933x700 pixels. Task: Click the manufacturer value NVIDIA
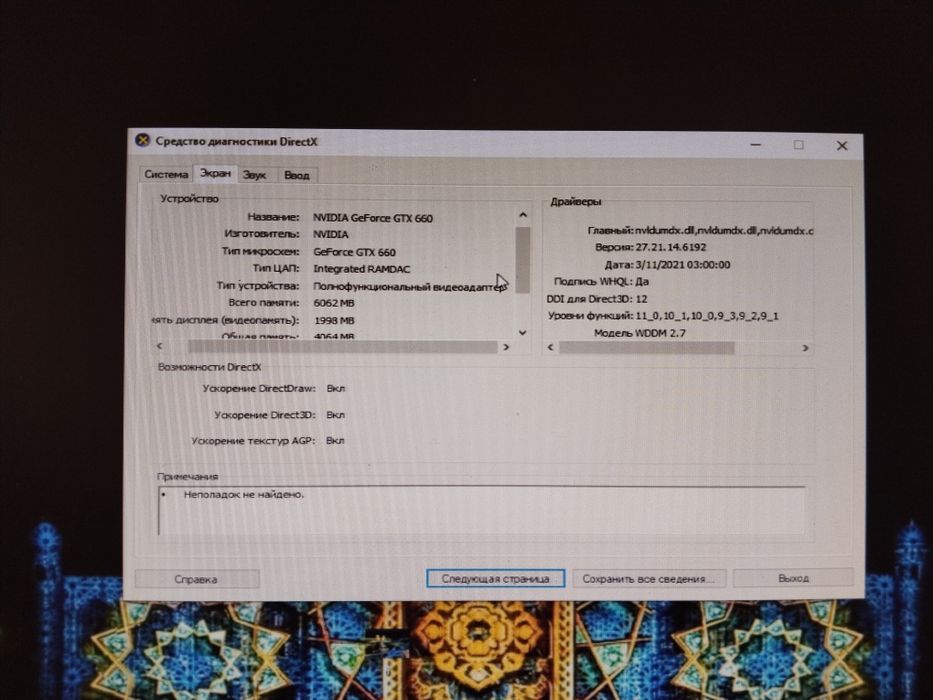331,235
